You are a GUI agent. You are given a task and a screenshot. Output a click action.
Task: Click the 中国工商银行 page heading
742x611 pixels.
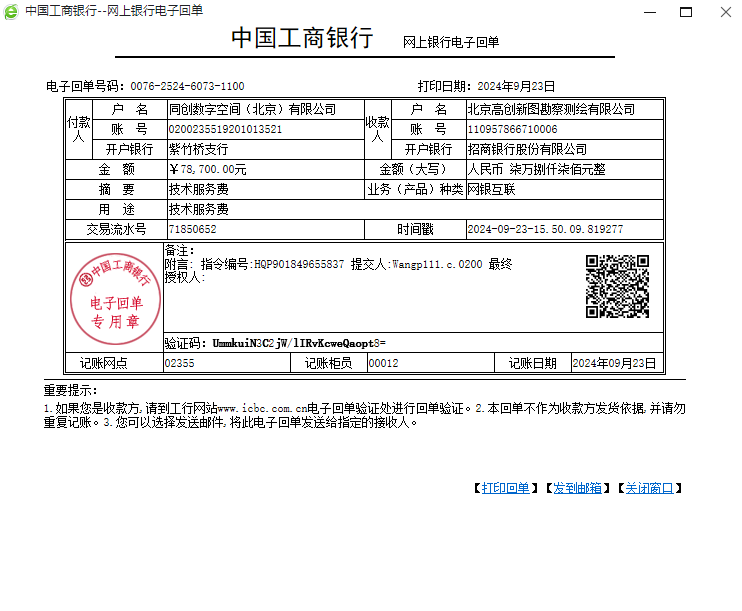click(302, 37)
